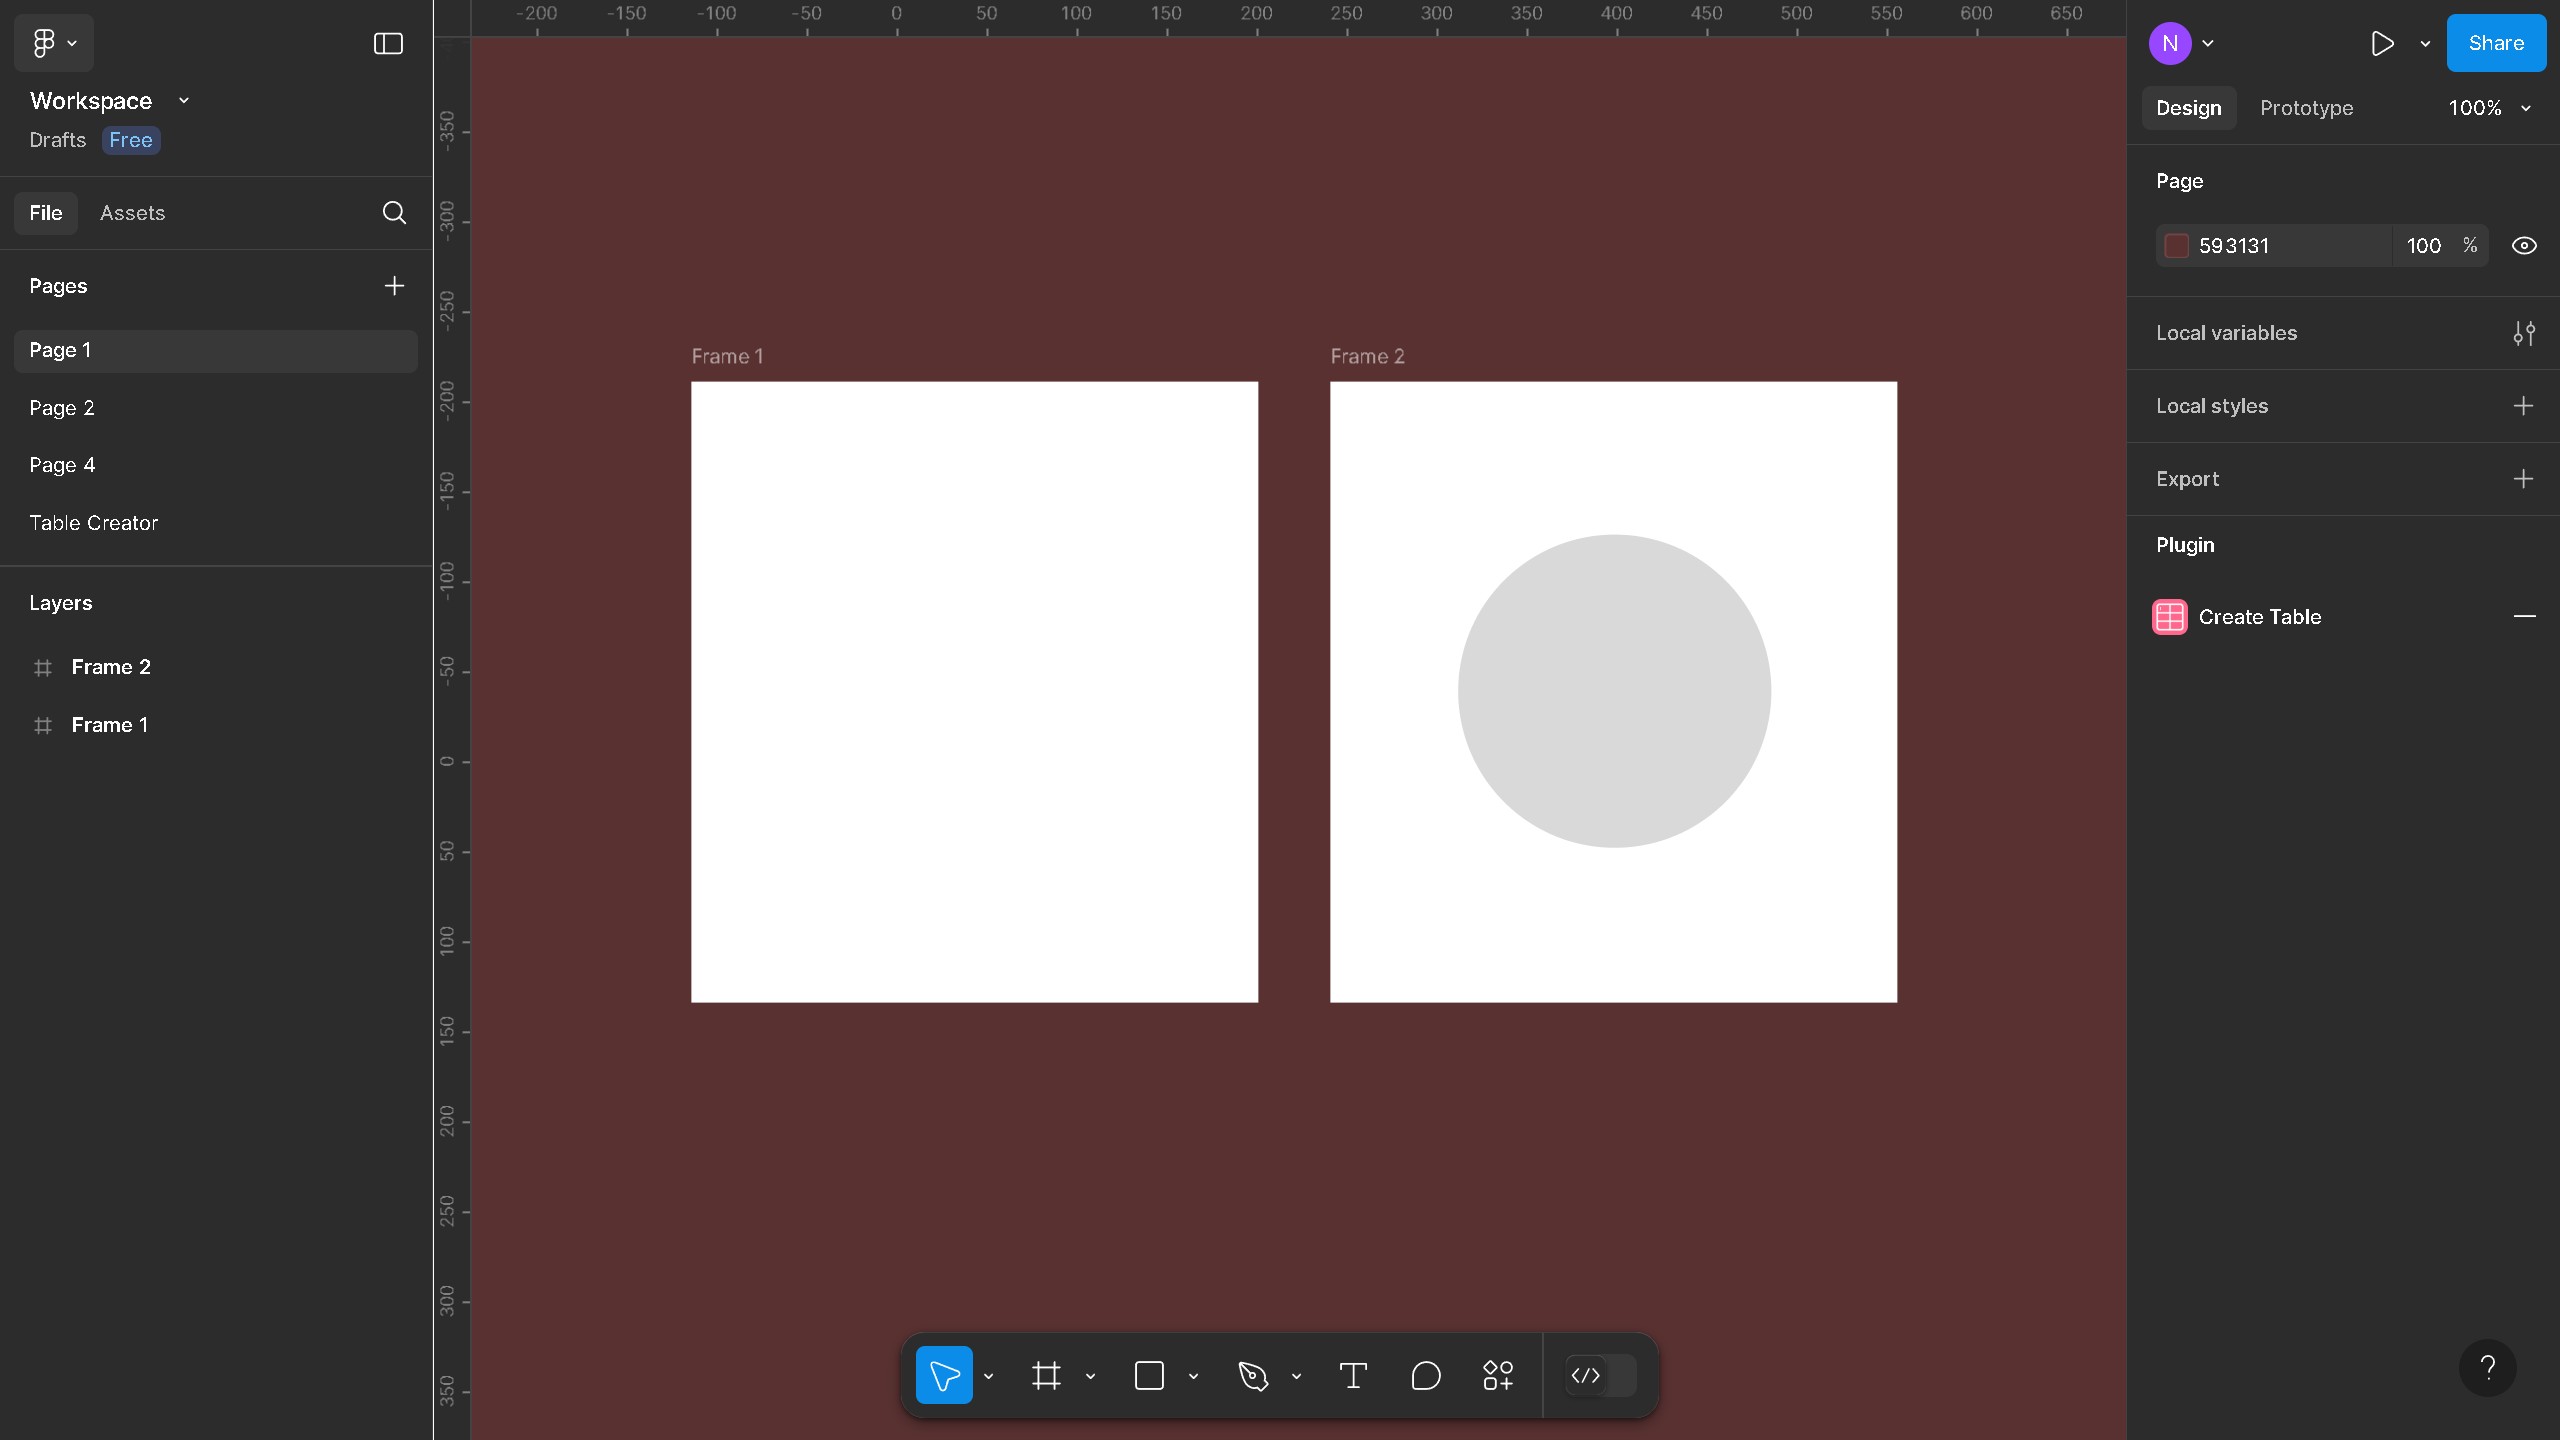Search within the Assets panel

point(394,212)
